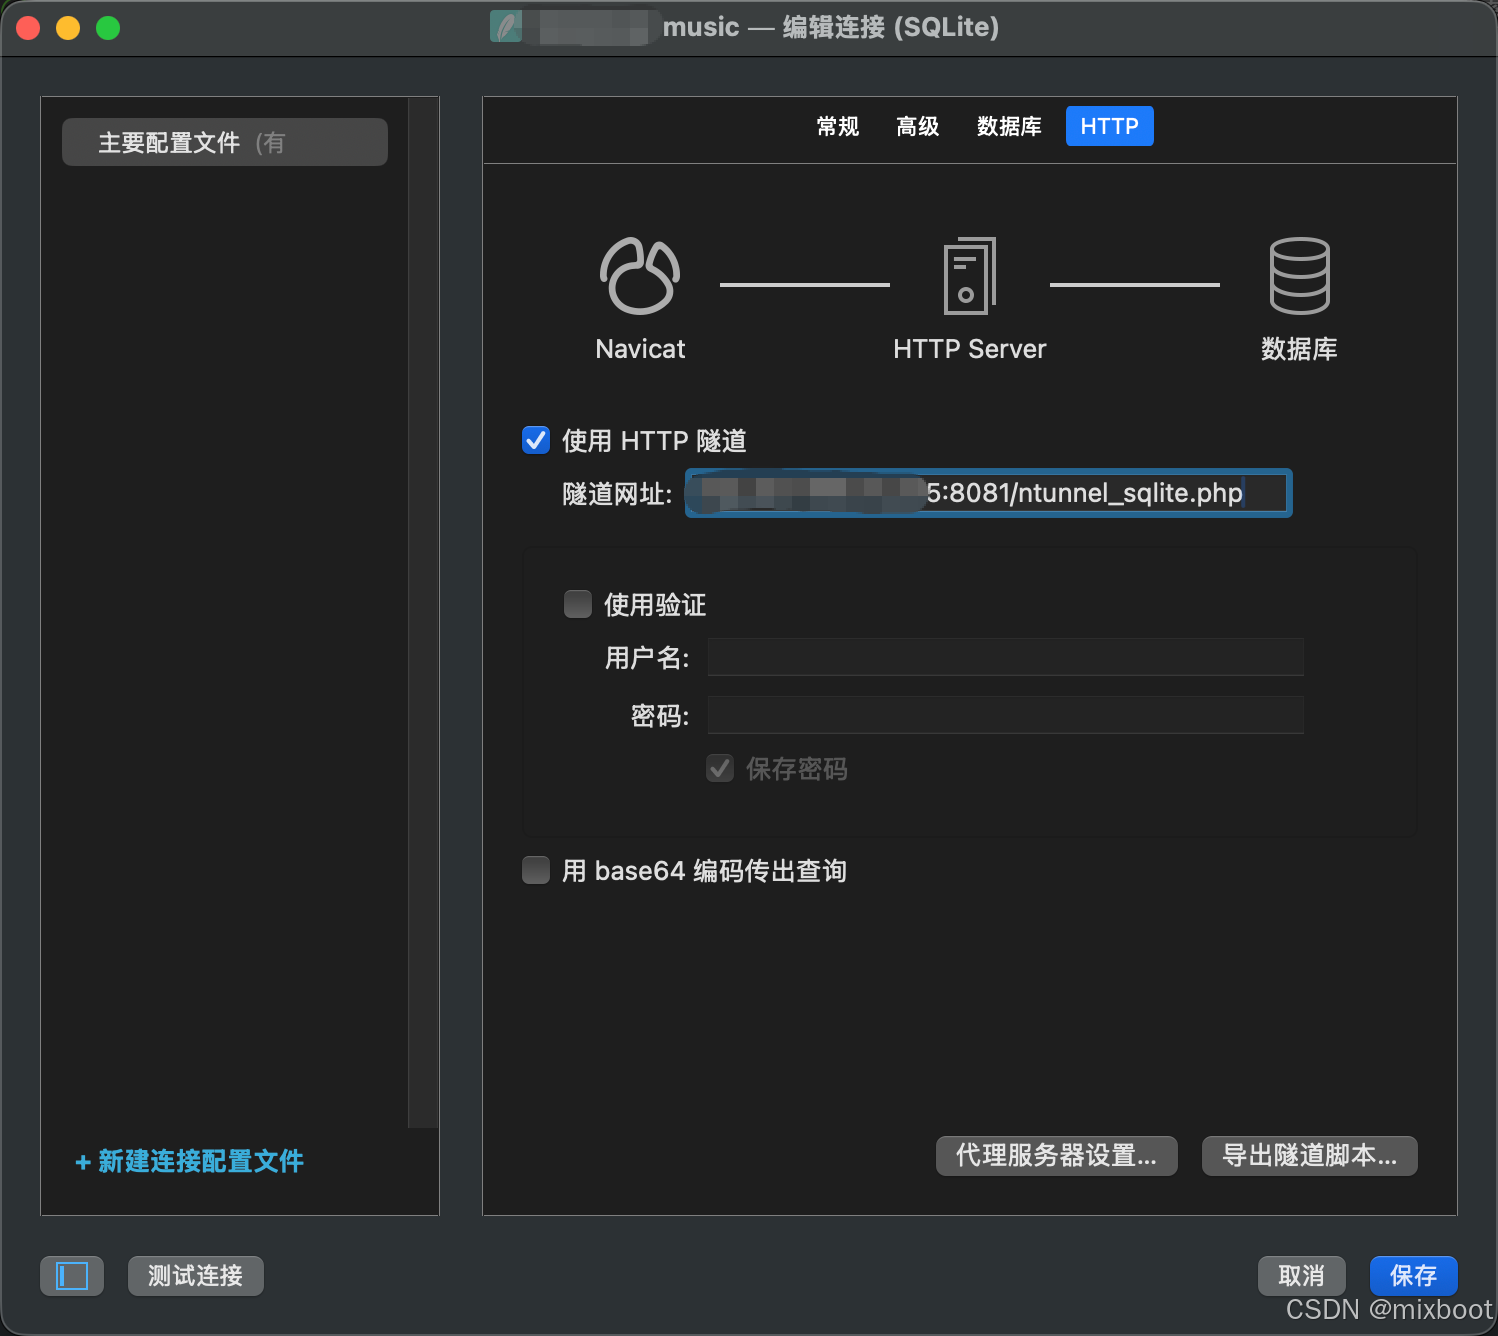This screenshot has height=1336, width=1498.
Task: Click the SQLite feather icon in title bar
Action: (x=506, y=27)
